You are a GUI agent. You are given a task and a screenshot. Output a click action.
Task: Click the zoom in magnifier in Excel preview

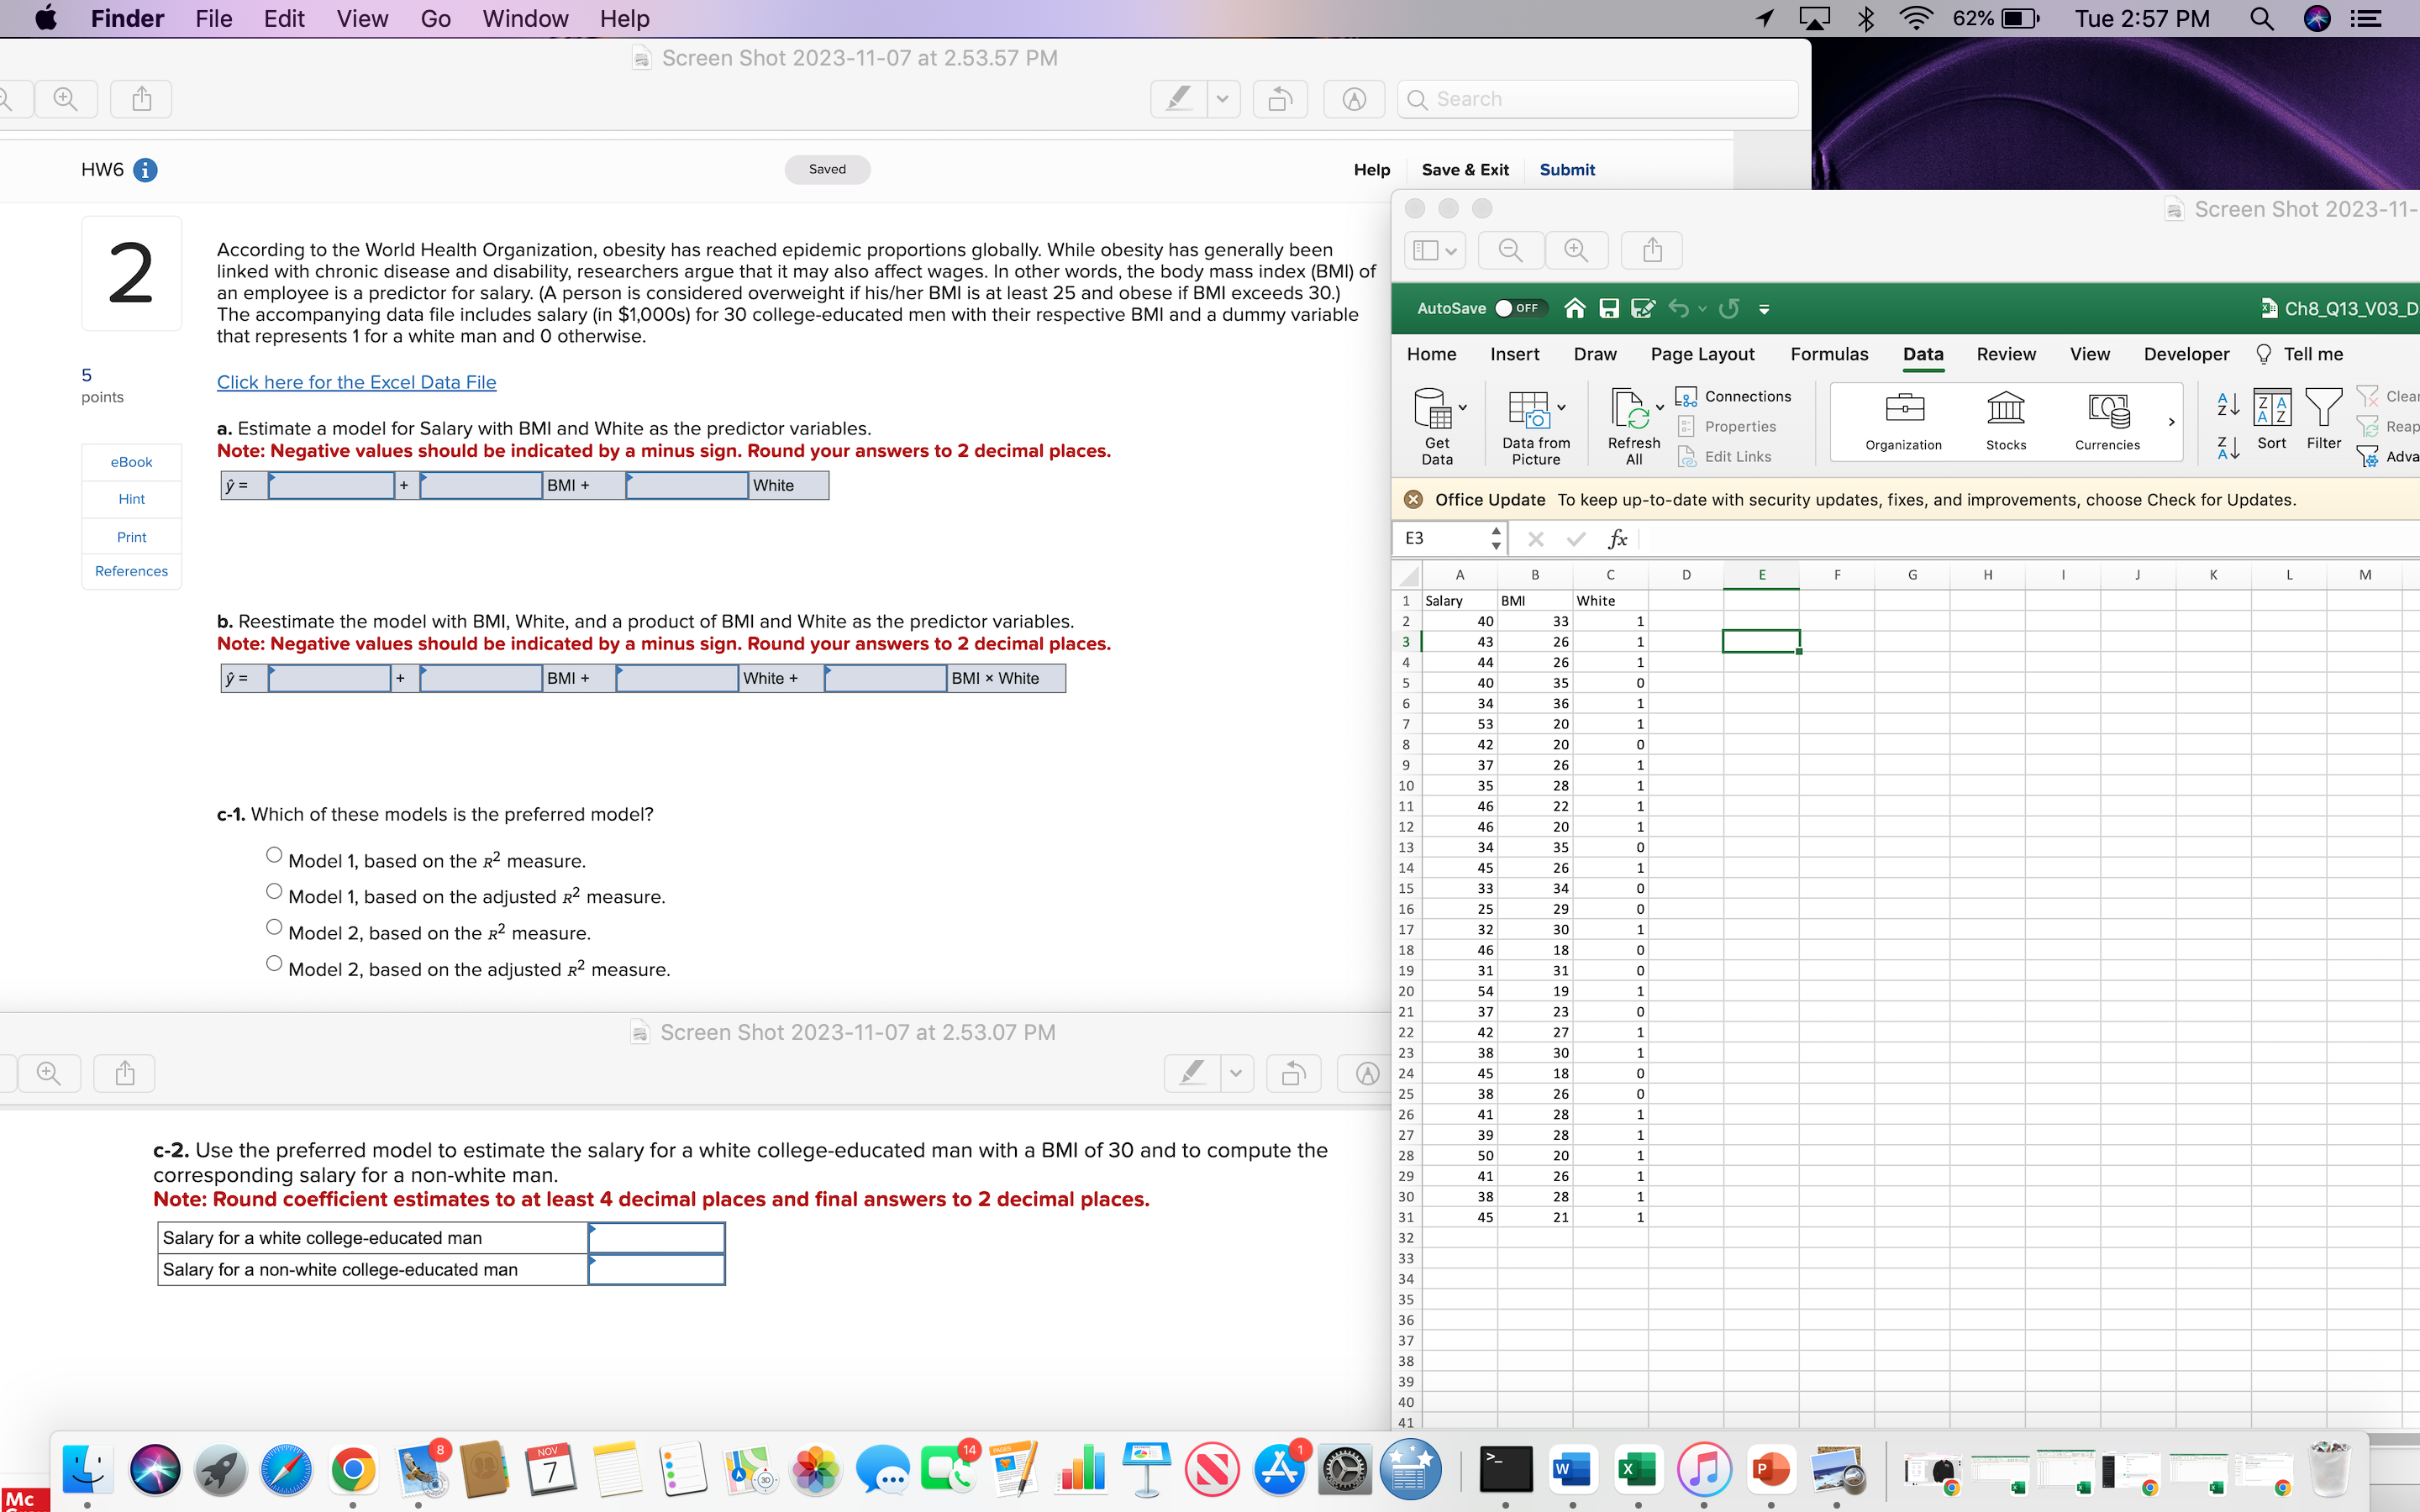(x=1576, y=250)
